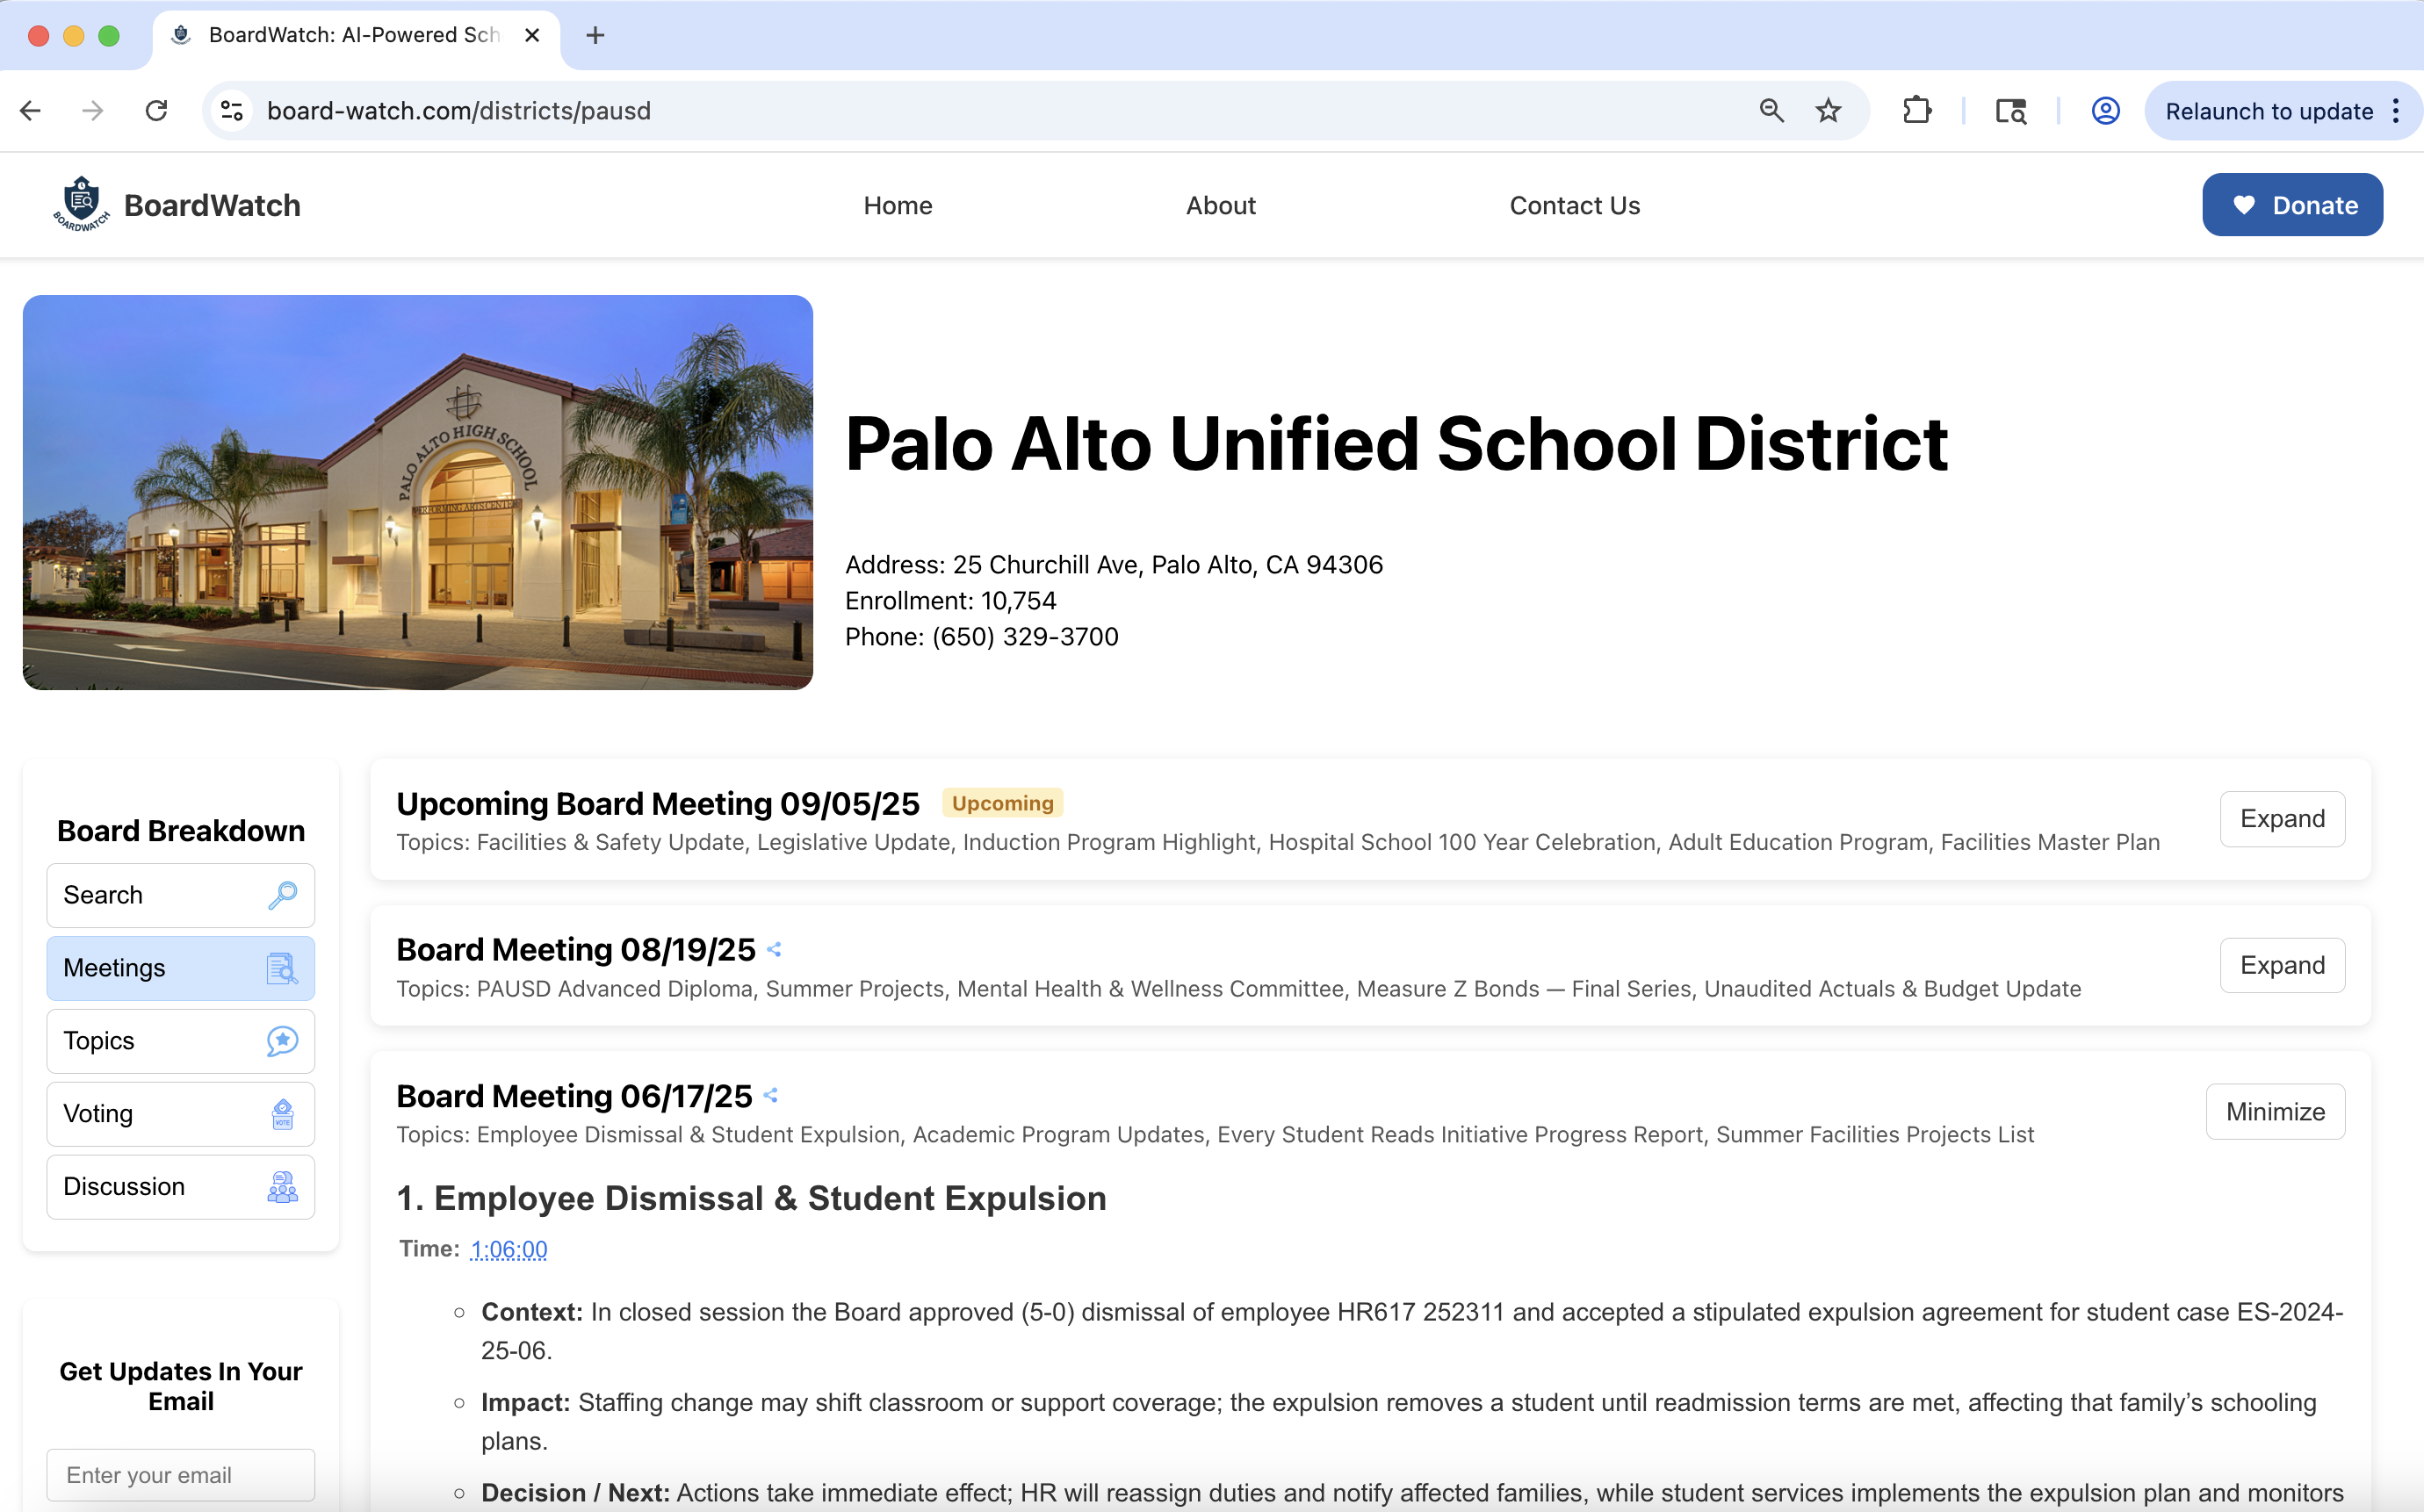Click share icon next to Board Meeting 08/19/25

coord(774,949)
